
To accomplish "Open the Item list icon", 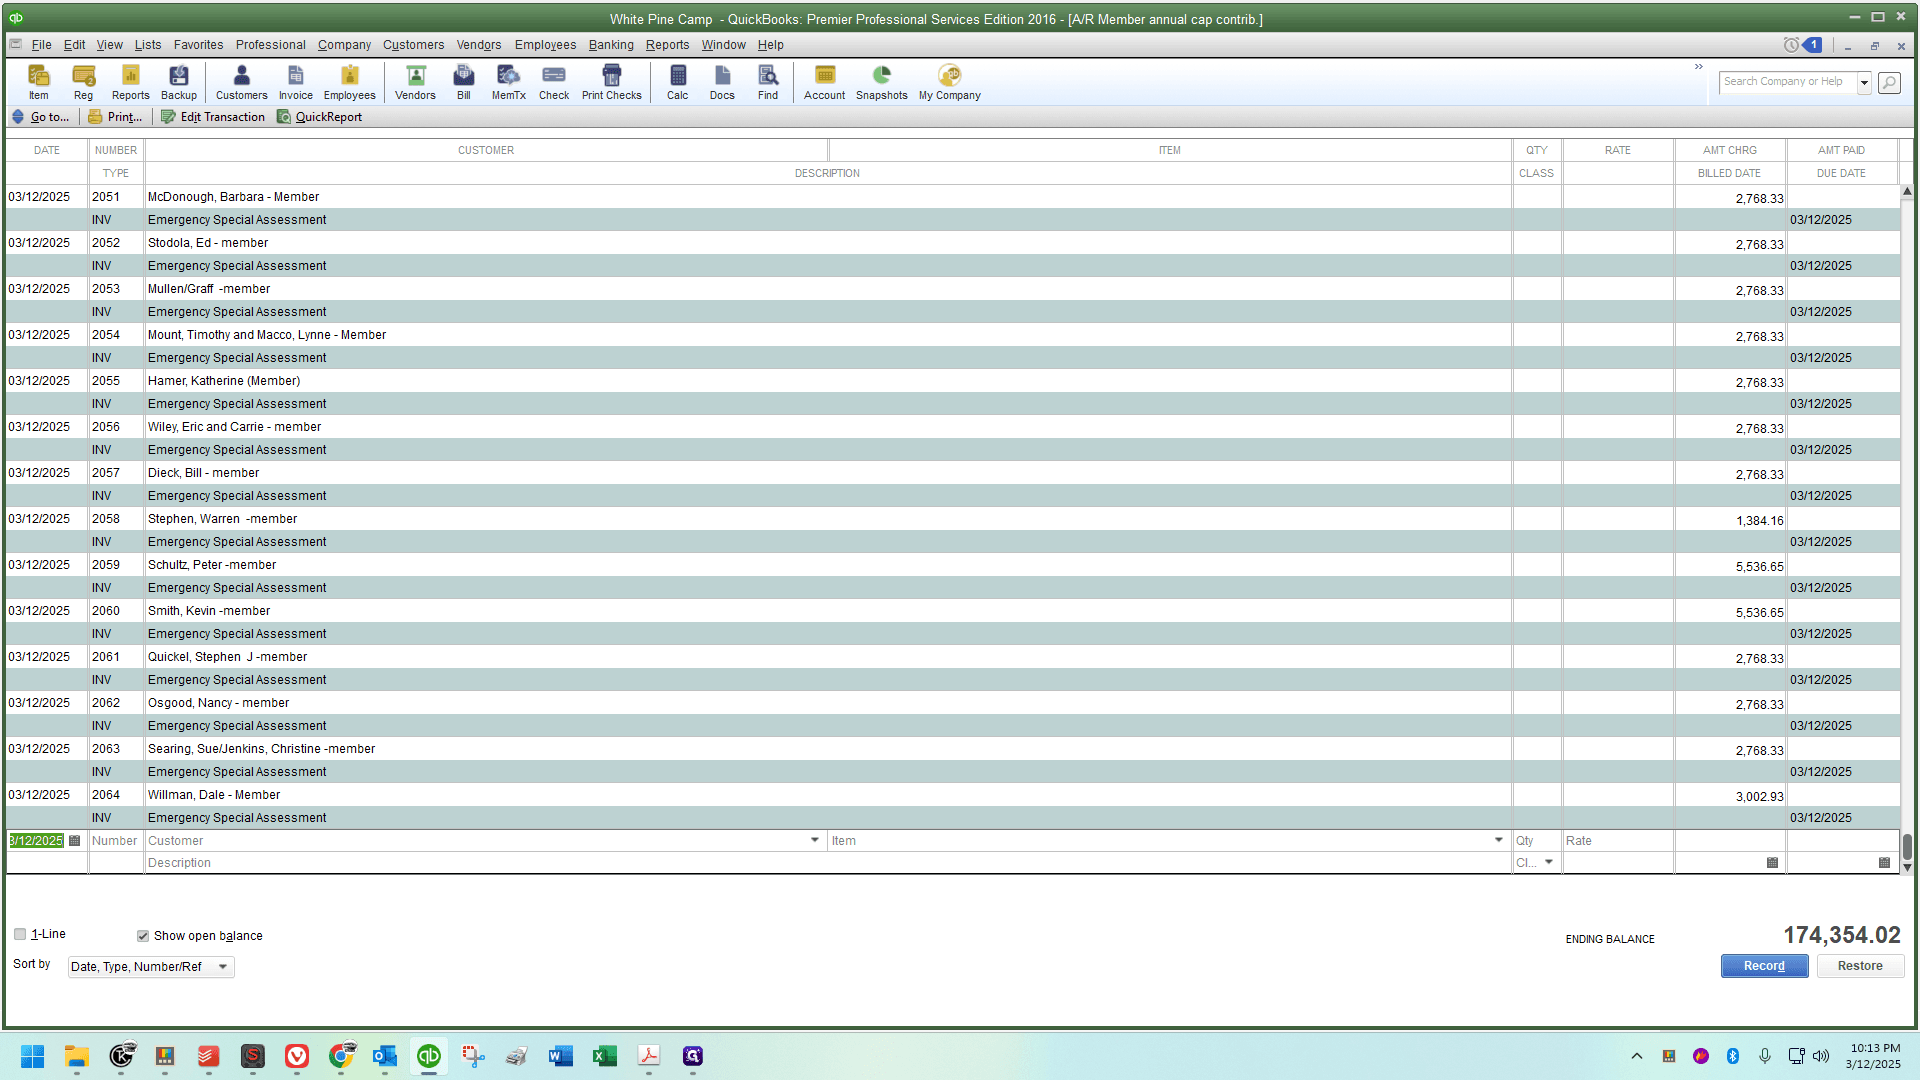I will [38, 82].
